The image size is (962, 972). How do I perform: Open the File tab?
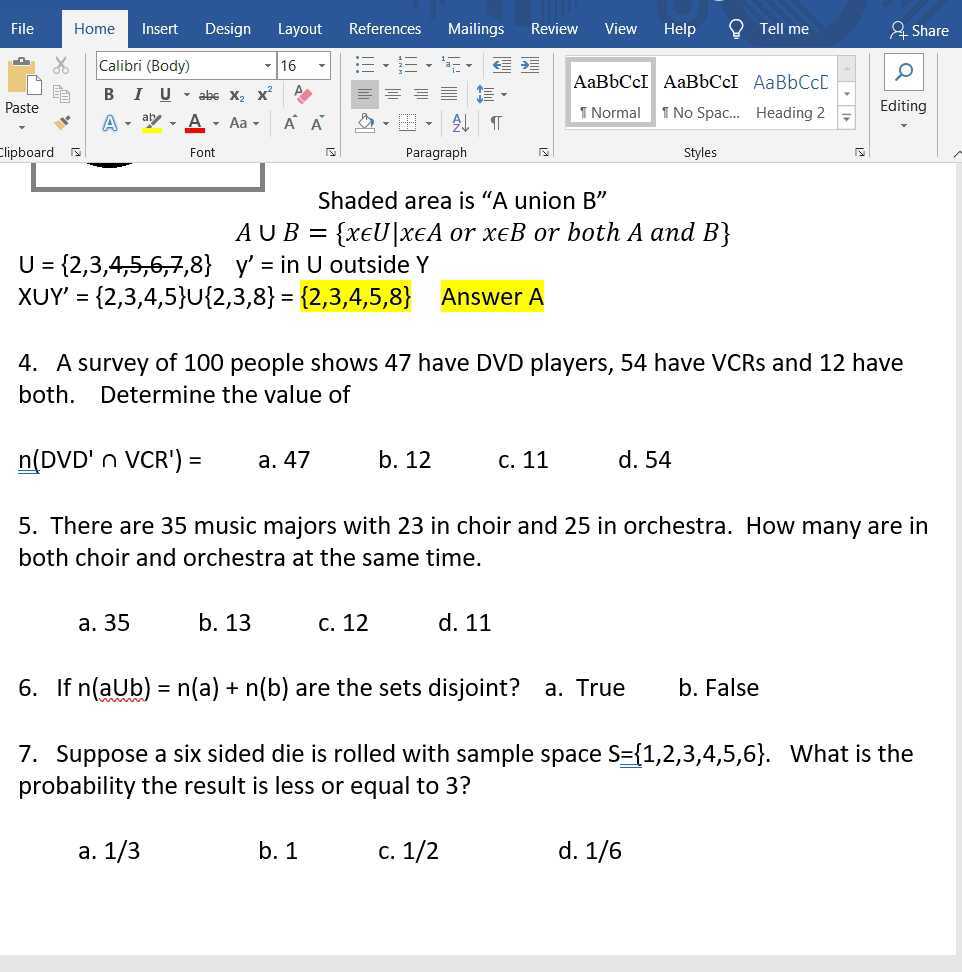pyautogui.click(x=22, y=29)
